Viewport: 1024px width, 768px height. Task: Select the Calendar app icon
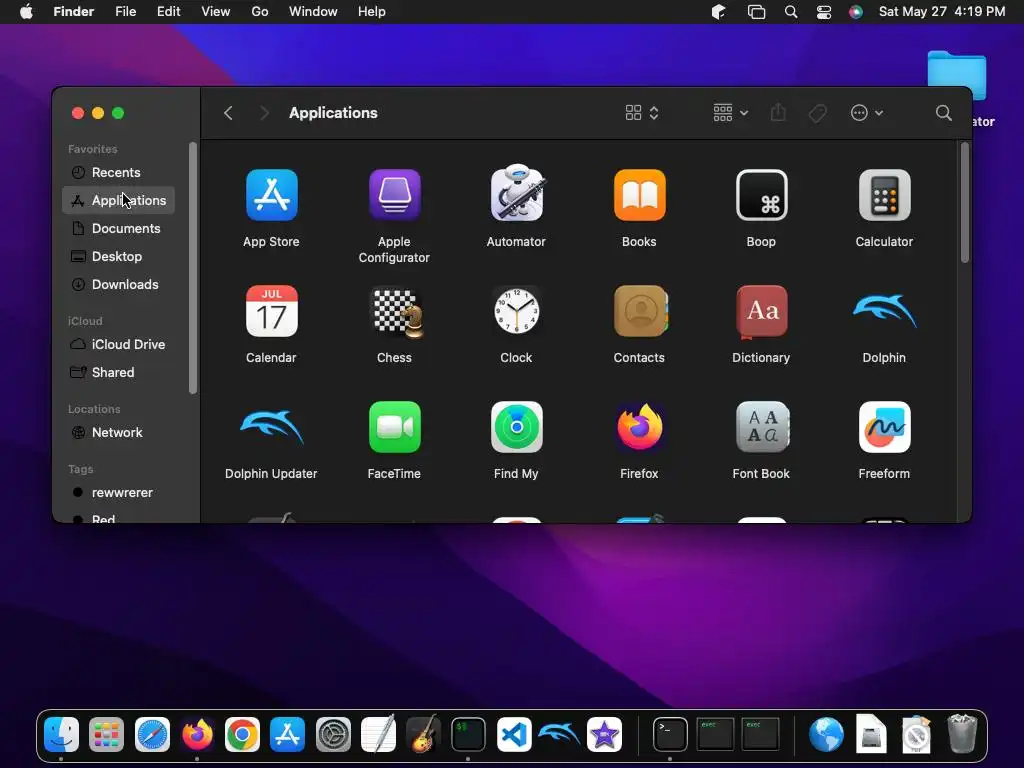[272, 311]
